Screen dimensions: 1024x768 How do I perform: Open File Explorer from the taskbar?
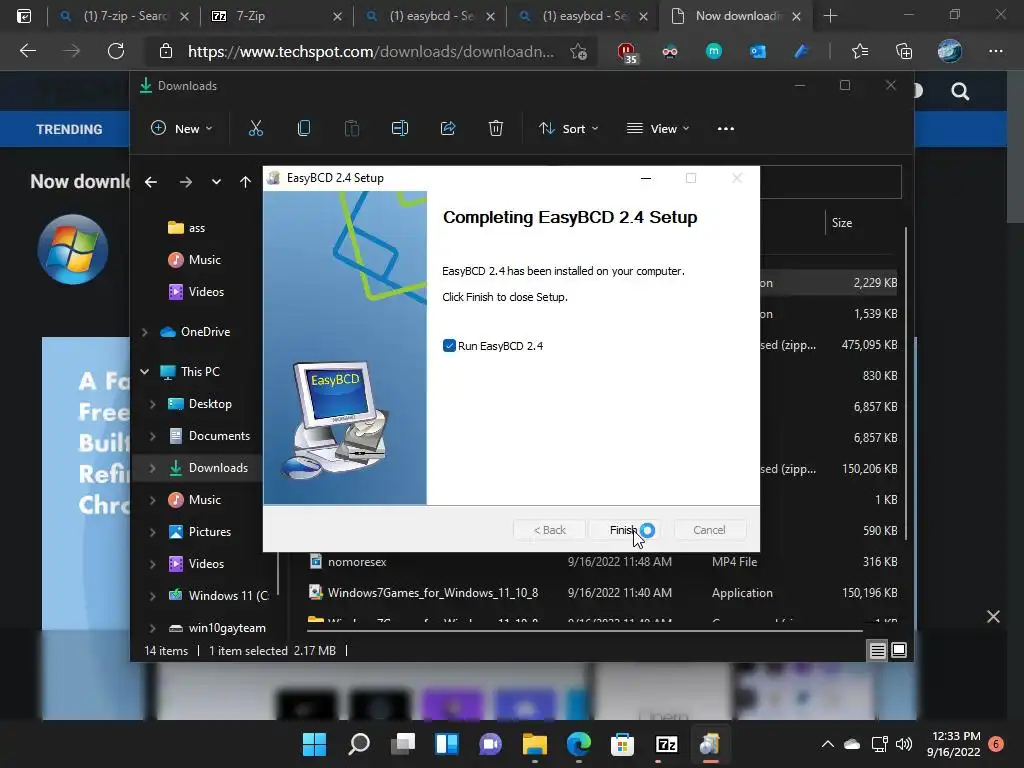tap(534, 744)
